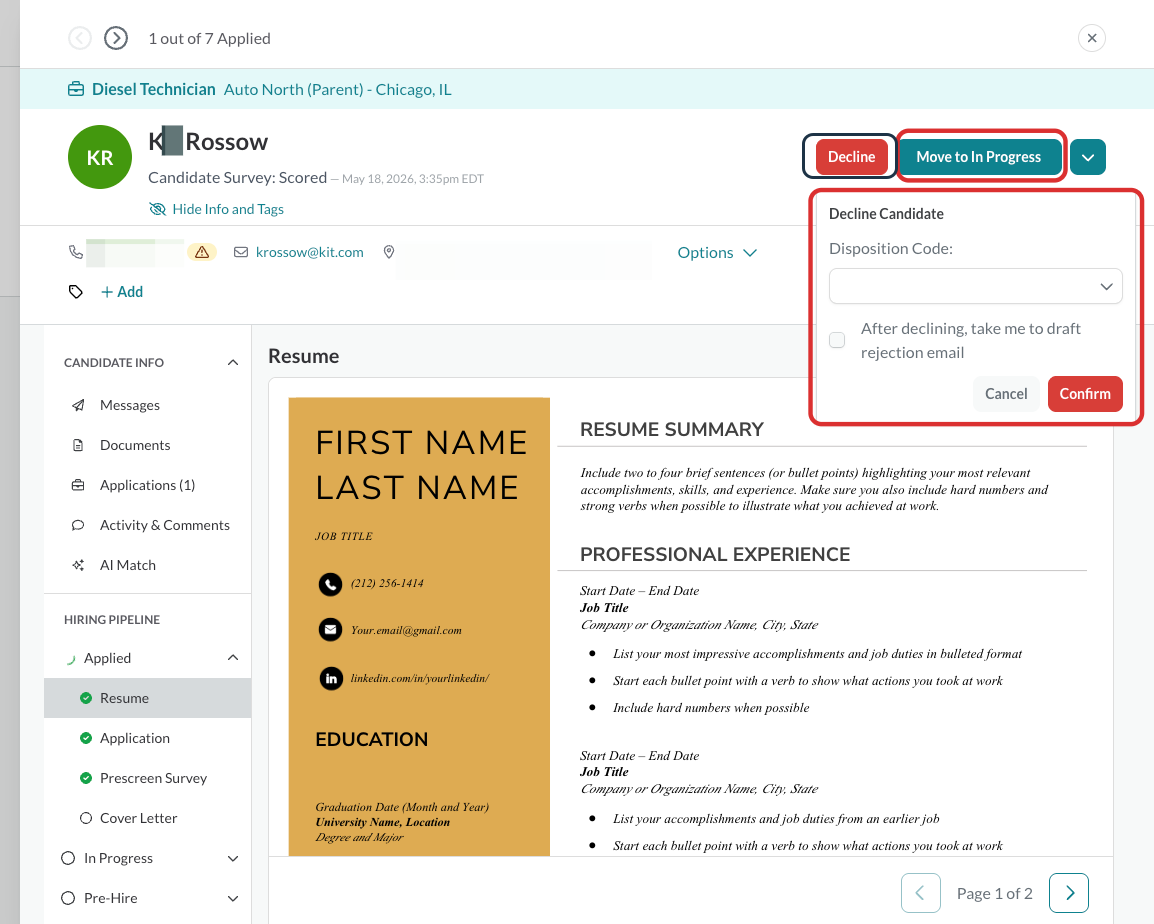The height and width of the screenshot is (924, 1154).
Task: Click the phone warning triangle icon
Action: [202, 252]
